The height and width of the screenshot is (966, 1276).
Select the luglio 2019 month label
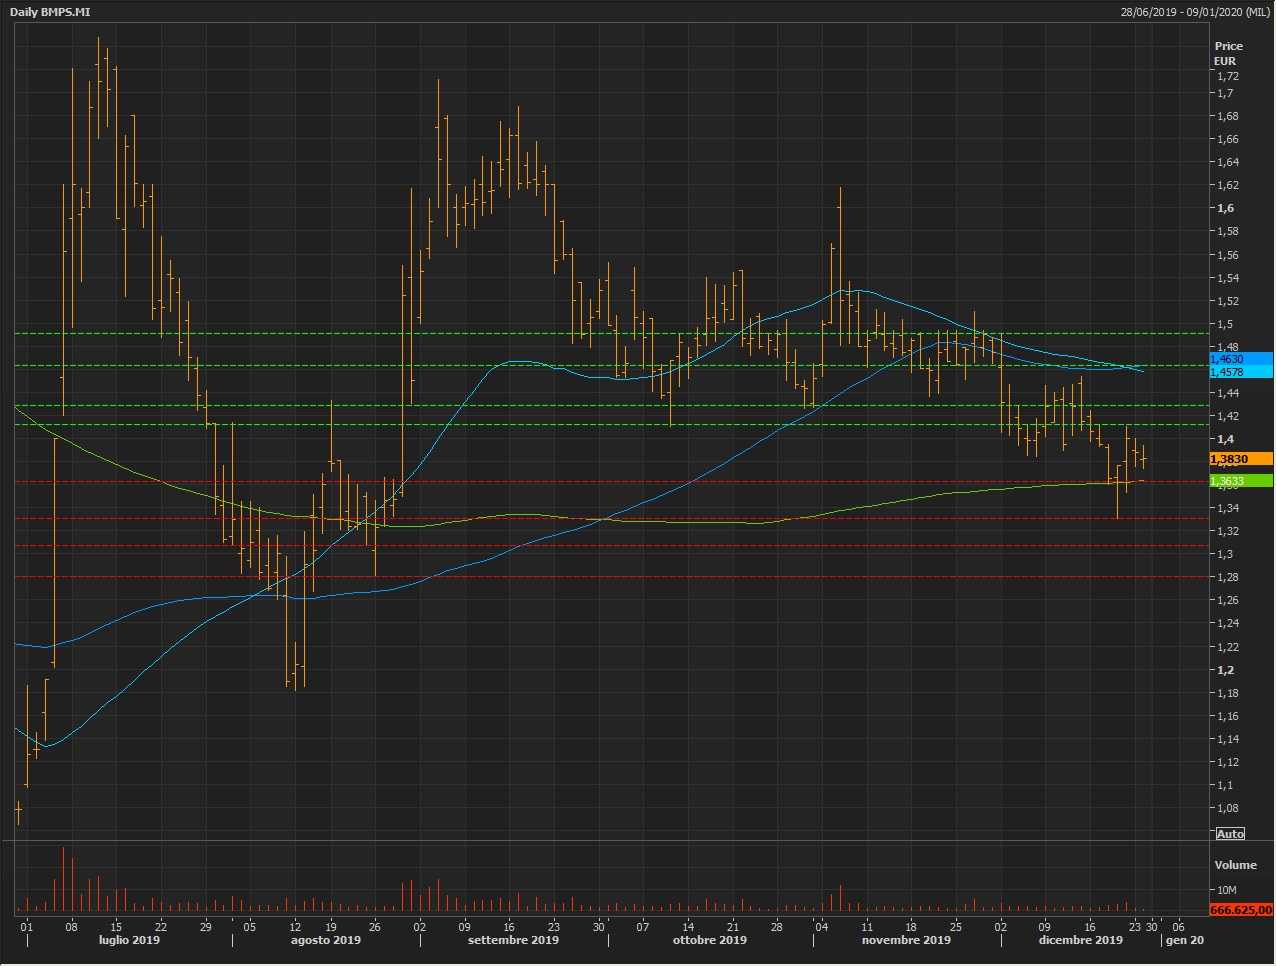pyautogui.click(x=129, y=940)
